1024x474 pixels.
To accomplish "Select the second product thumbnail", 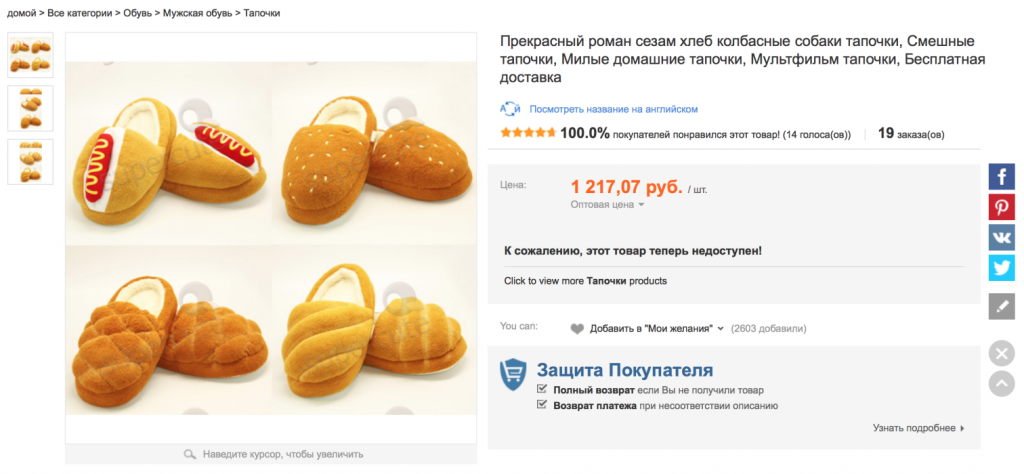I will (x=30, y=108).
